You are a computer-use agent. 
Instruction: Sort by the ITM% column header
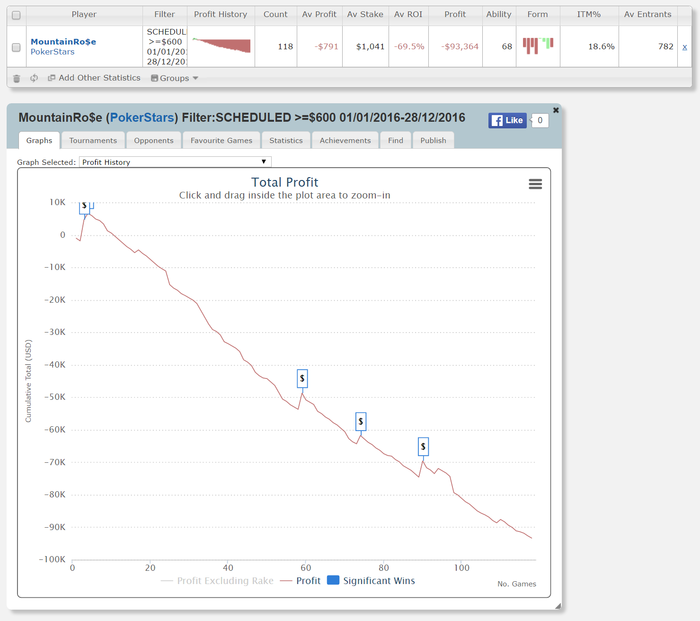click(x=589, y=15)
